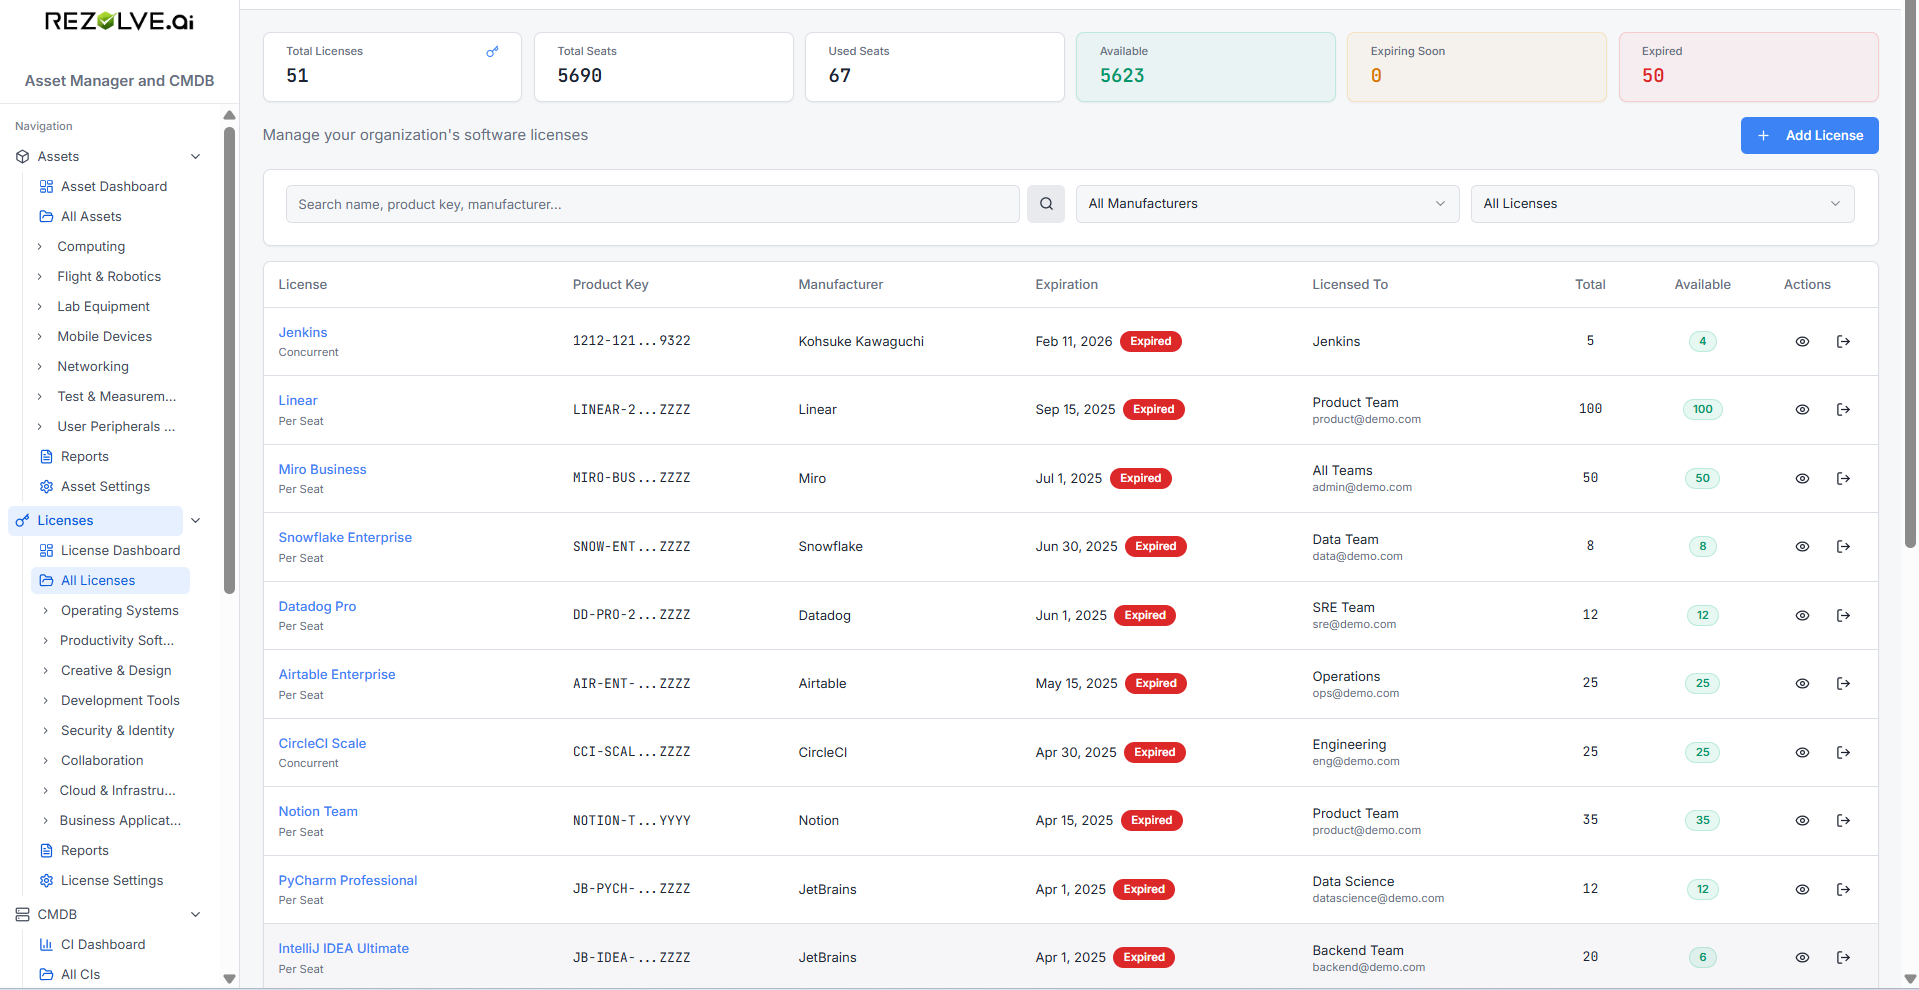Click the Reports document icon under Licenses

tap(46, 851)
